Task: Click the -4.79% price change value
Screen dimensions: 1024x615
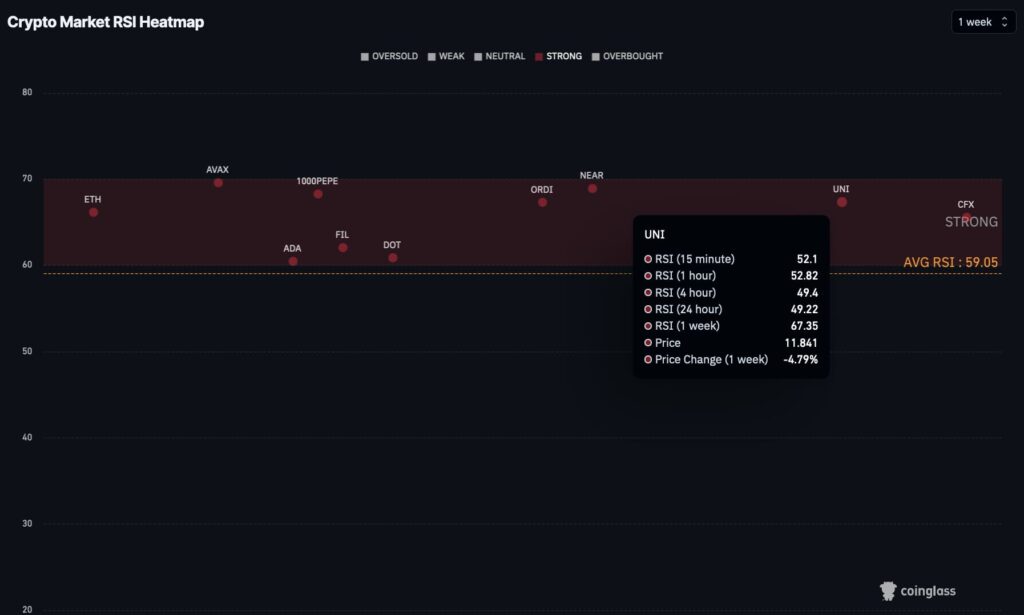Action: [x=801, y=359]
